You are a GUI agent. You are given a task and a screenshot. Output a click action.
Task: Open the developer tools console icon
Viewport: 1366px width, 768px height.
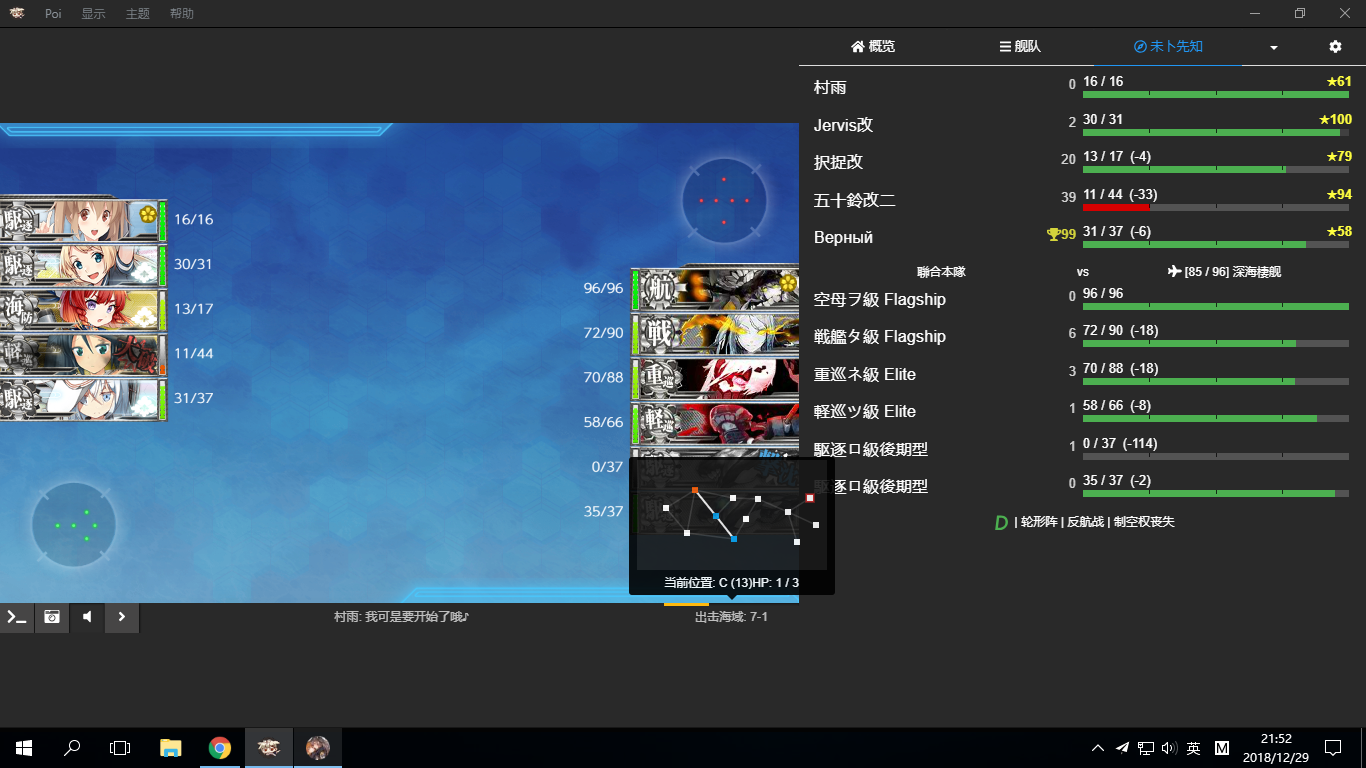coord(17,617)
